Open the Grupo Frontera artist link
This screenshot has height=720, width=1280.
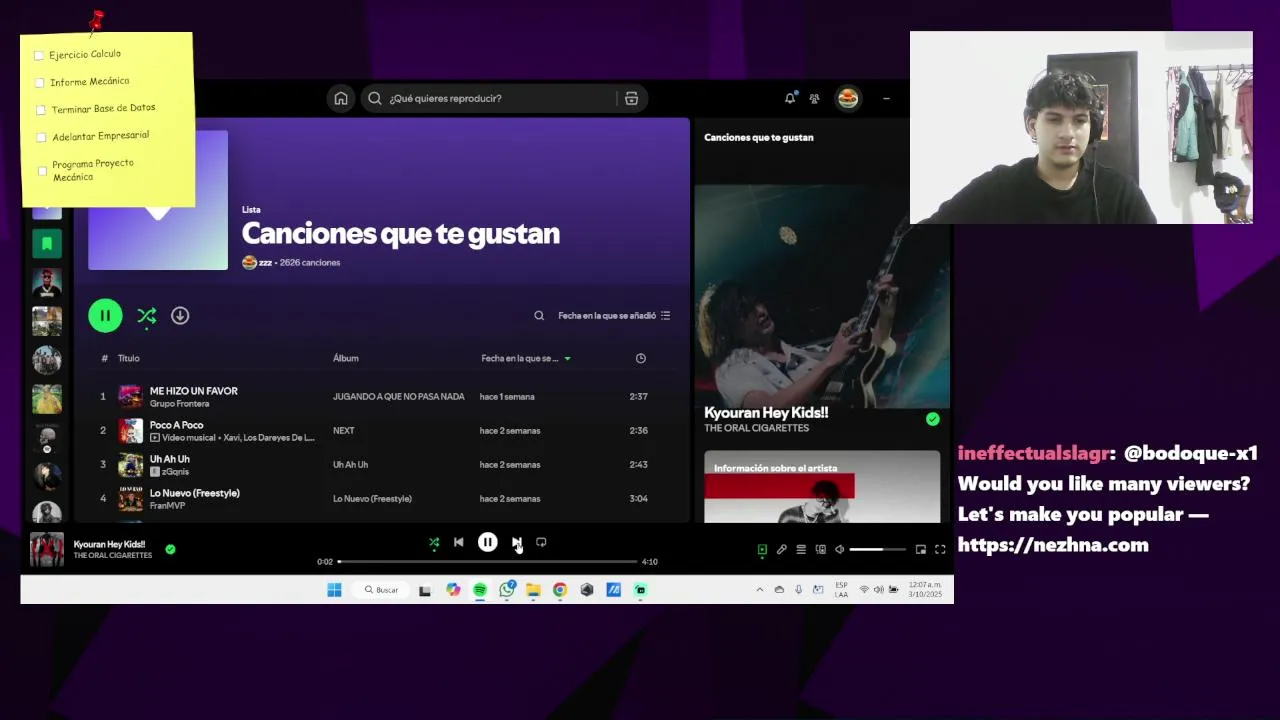[x=179, y=404]
